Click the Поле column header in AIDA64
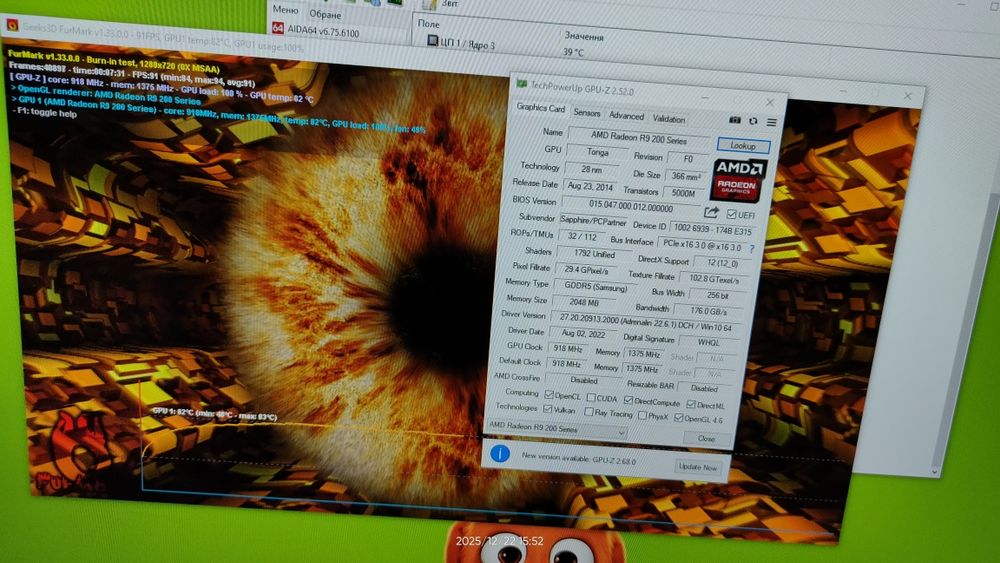 coord(429,24)
